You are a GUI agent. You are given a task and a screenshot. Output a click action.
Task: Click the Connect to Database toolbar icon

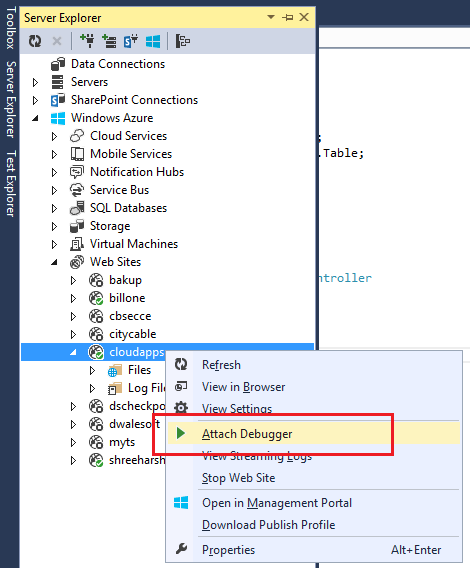click(87, 41)
